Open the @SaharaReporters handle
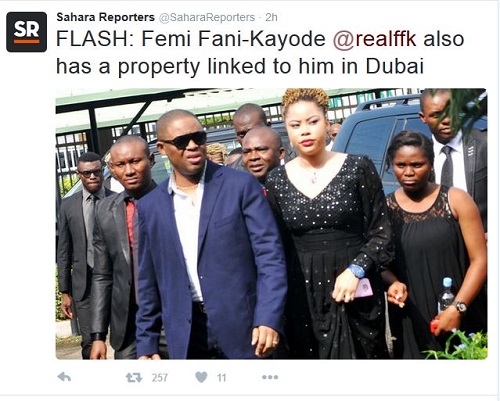This screenshot has height=401, width=500. (x=207, y=17)
